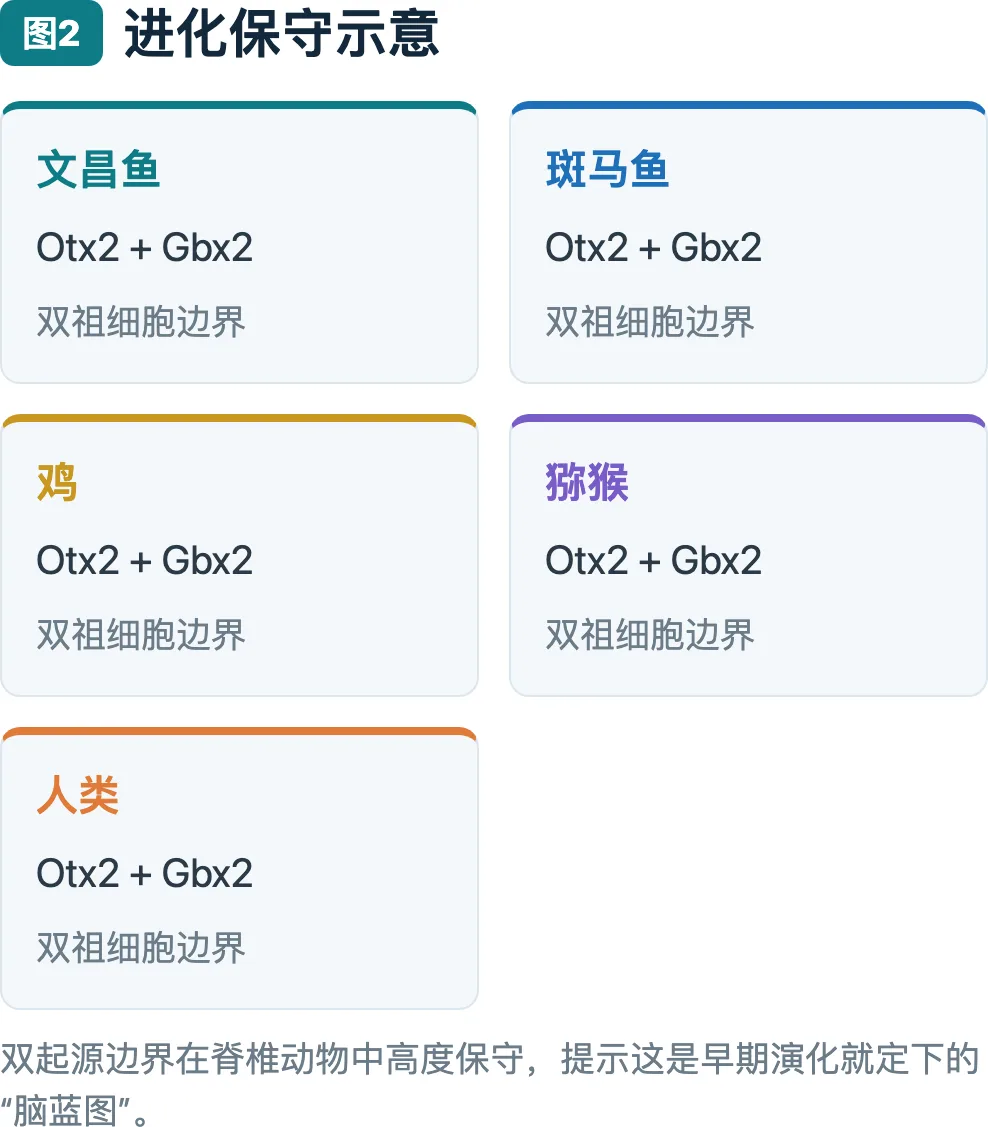The width and height of the screenshot is (988, 1127).
Task: Click 双祖细胞边界 under 猕猴
Action: [x=650, y=635]
